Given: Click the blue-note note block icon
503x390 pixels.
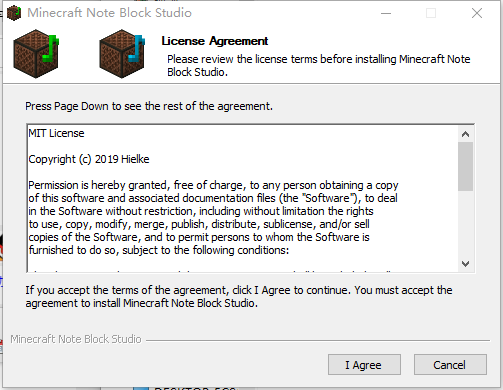Looking at the screenshot, I should pyautogui.click(x=122, y=54).
